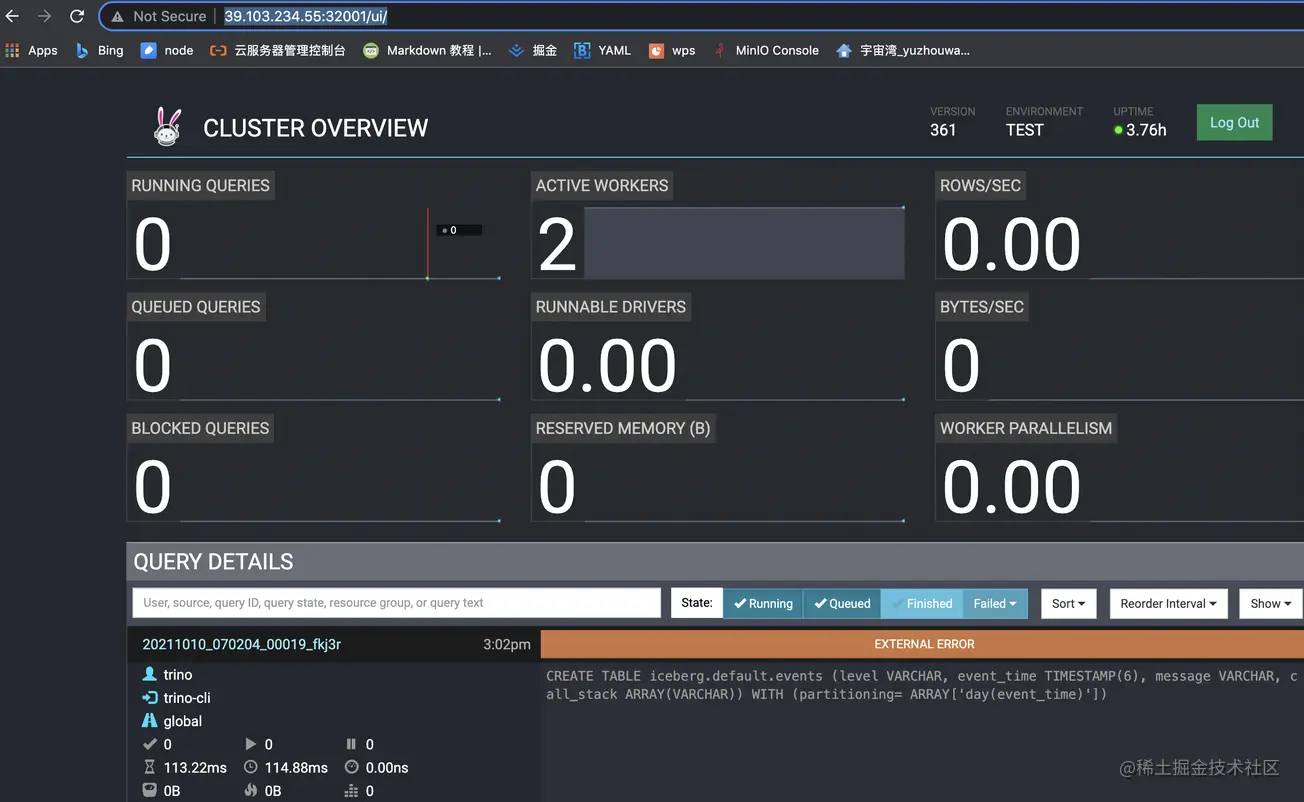Click the queued splits pause icon

click(351, 744)
